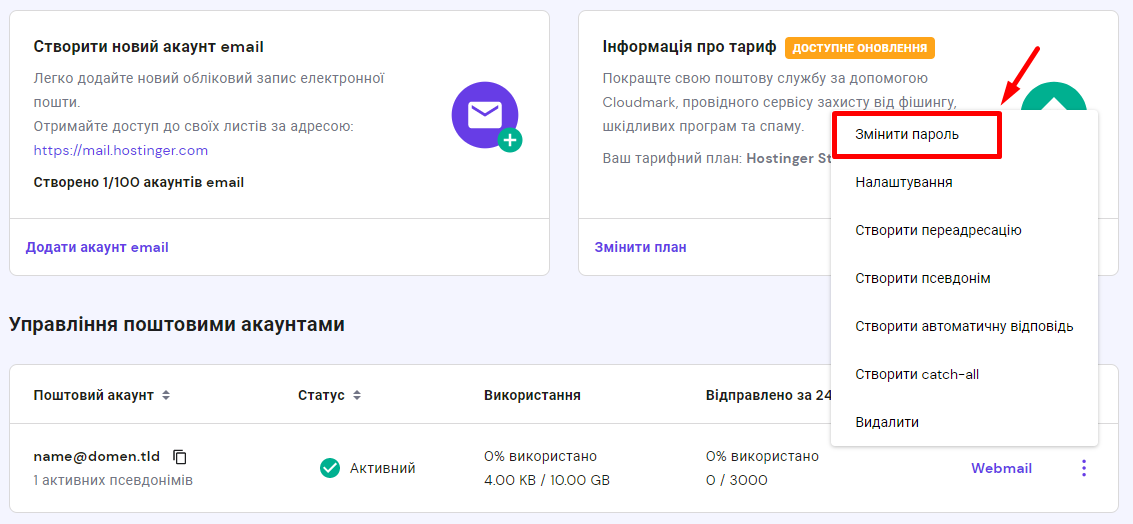Click the Змінити план link

(640, 247)
